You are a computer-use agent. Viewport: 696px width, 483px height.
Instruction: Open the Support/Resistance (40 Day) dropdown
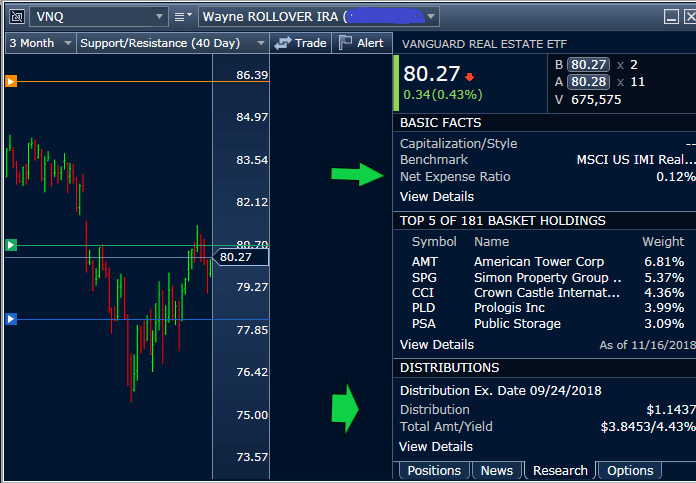pyautogui.click(x=260, y=43)
